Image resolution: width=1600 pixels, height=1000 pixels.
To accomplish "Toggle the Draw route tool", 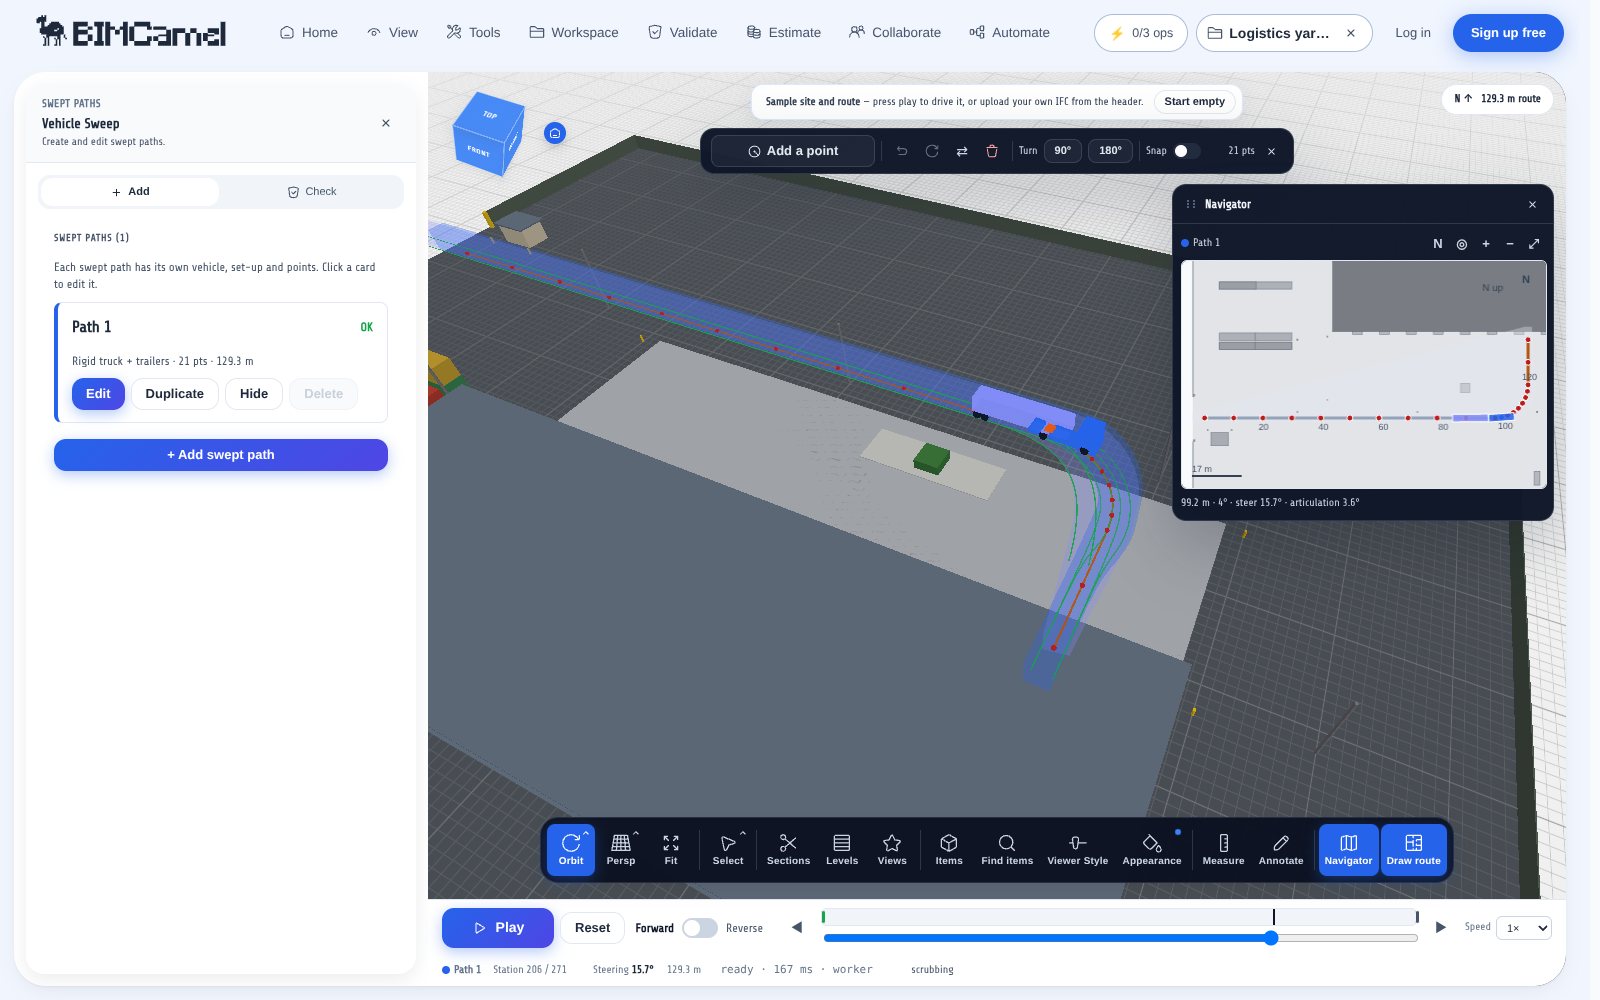I will [x=1413, y=850].
